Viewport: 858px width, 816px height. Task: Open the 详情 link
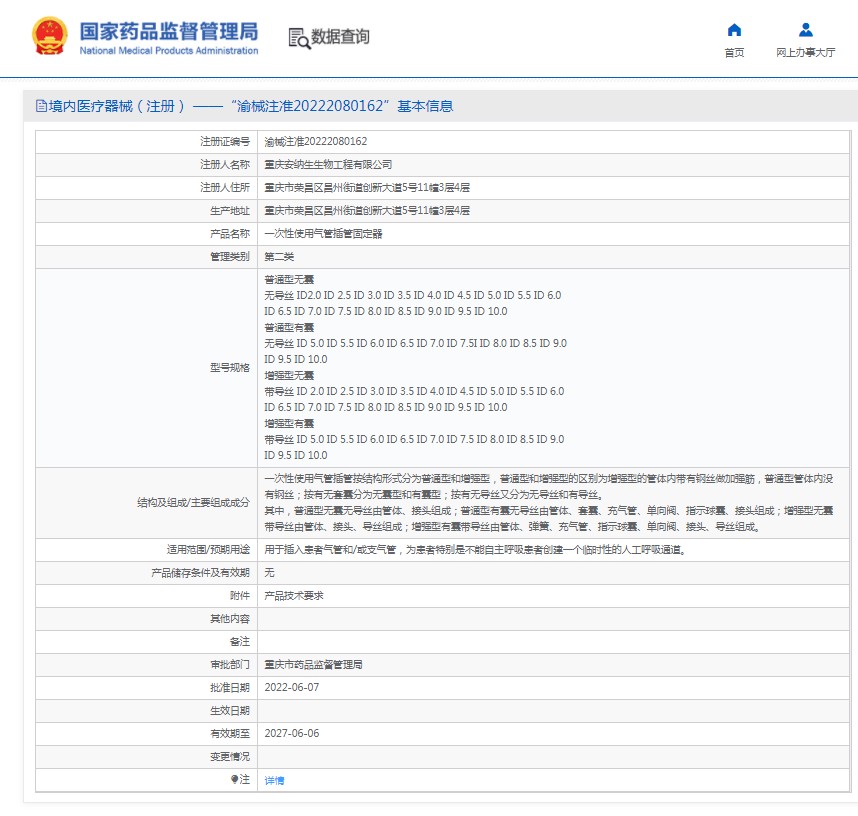pyautogui.click(x=274, y=780)
